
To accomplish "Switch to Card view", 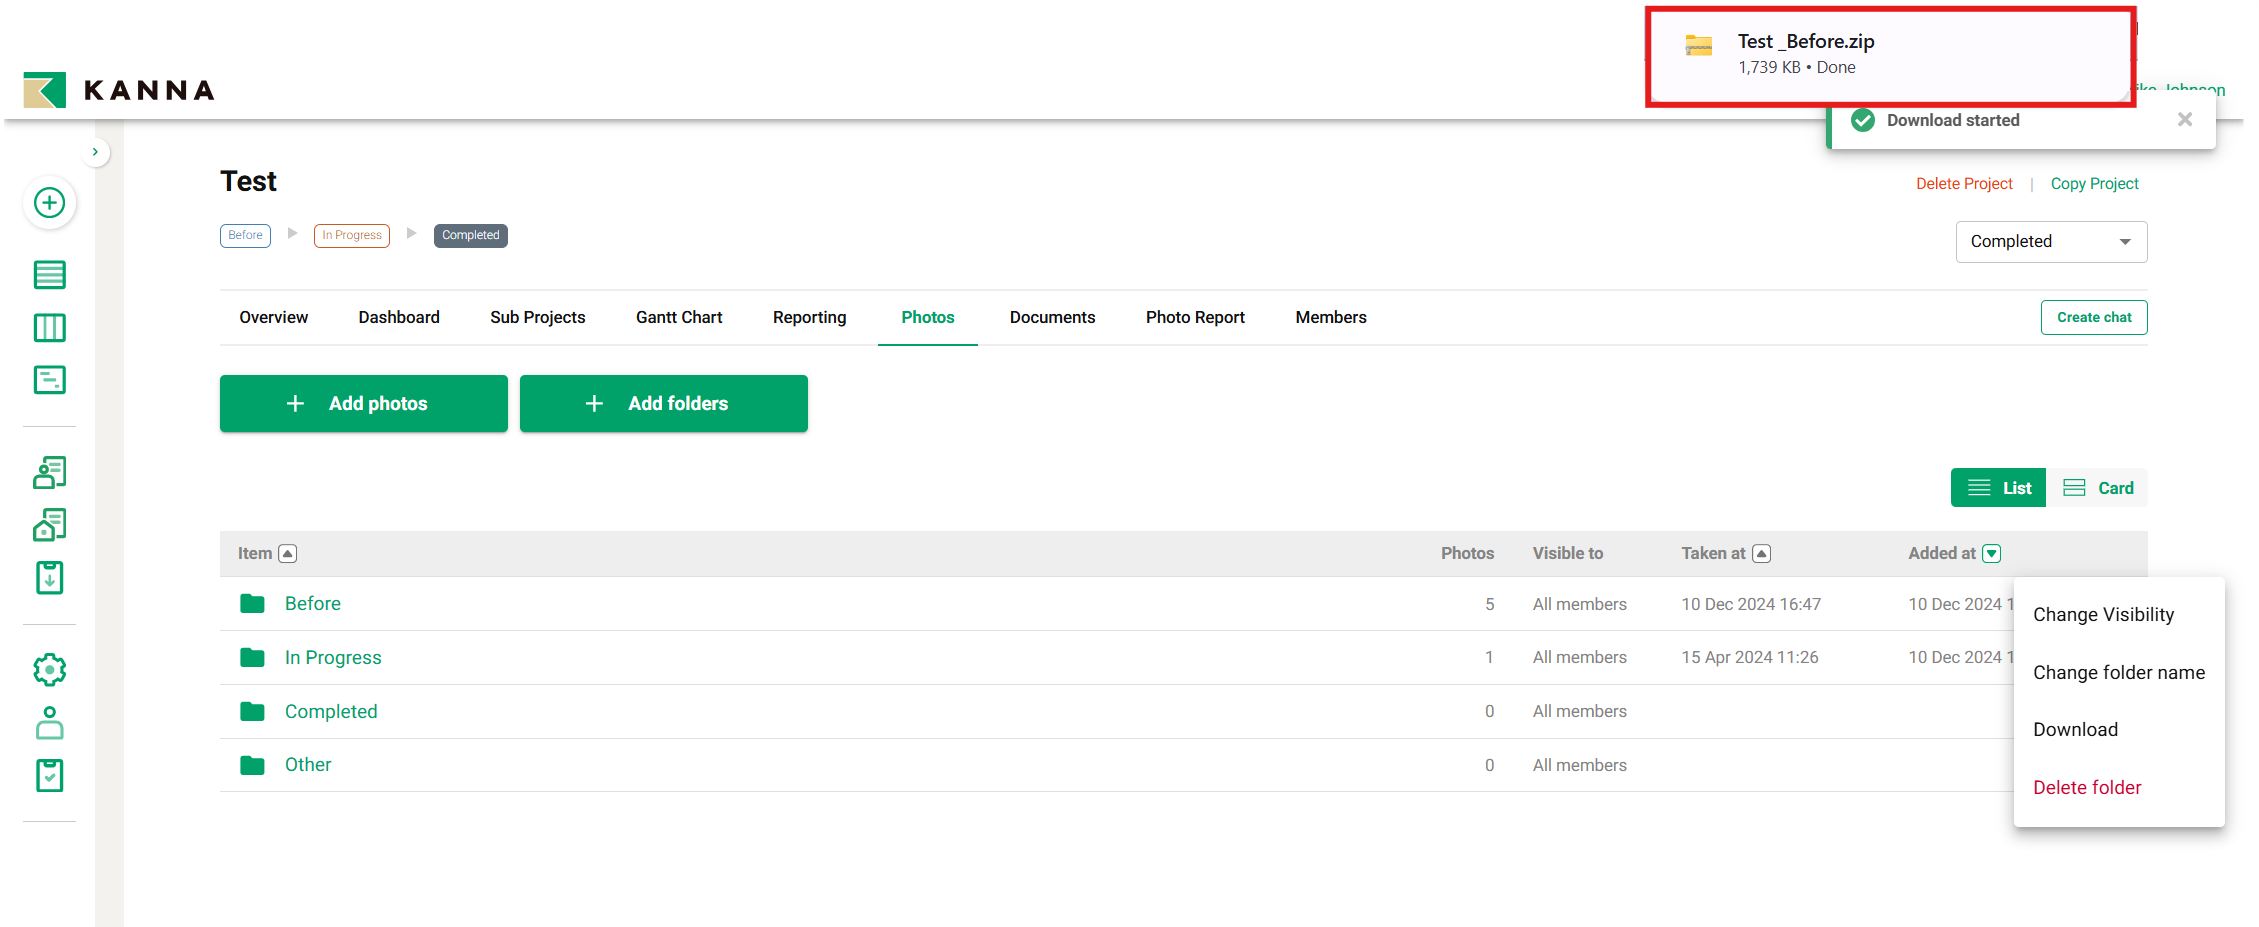I will click(x=2098, y=488).
